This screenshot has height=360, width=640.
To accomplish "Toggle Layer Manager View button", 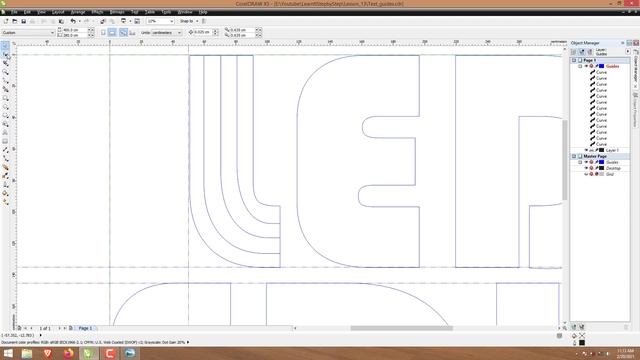I will pyautogui.click(x=590, y=52).
